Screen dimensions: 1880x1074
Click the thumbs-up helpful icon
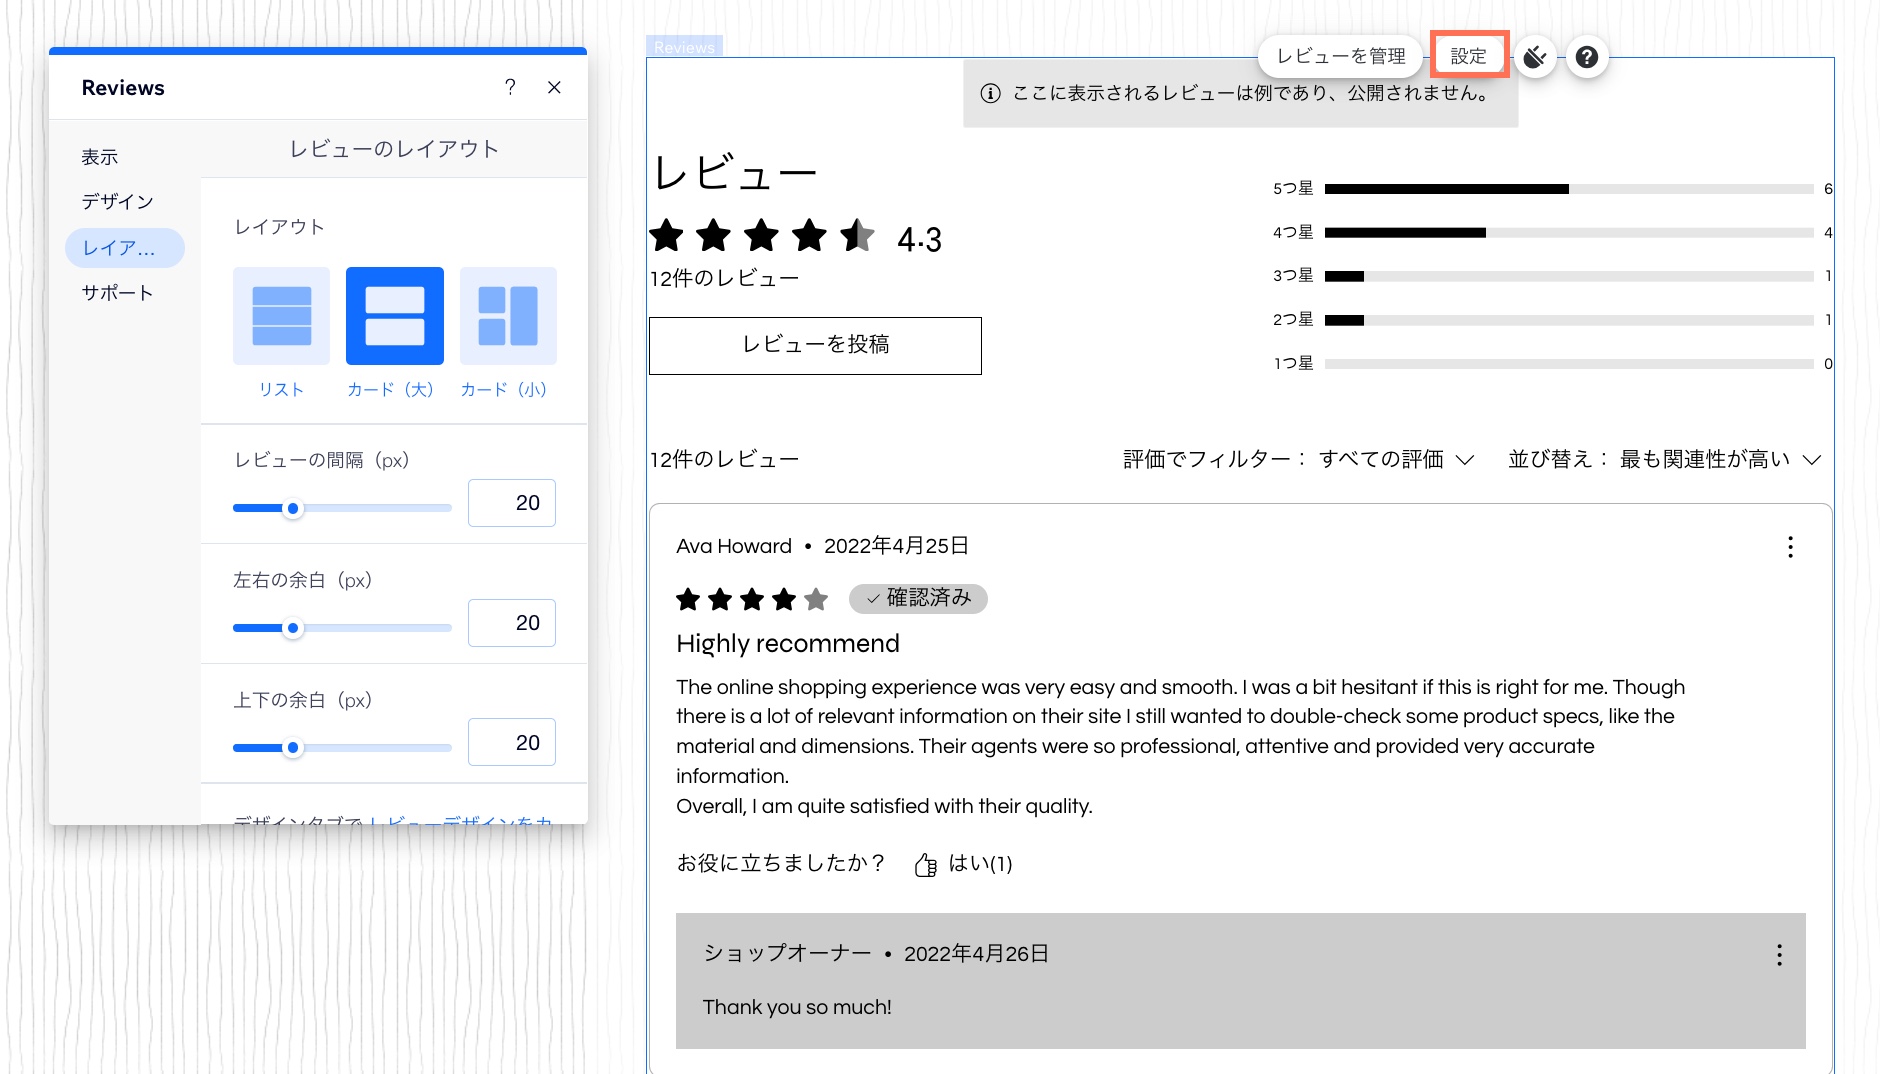click(x=925, y=863)
